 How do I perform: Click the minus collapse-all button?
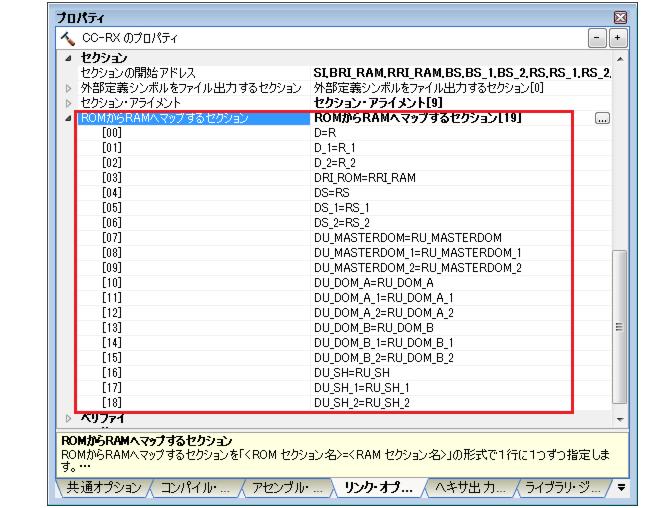(597, 39)
